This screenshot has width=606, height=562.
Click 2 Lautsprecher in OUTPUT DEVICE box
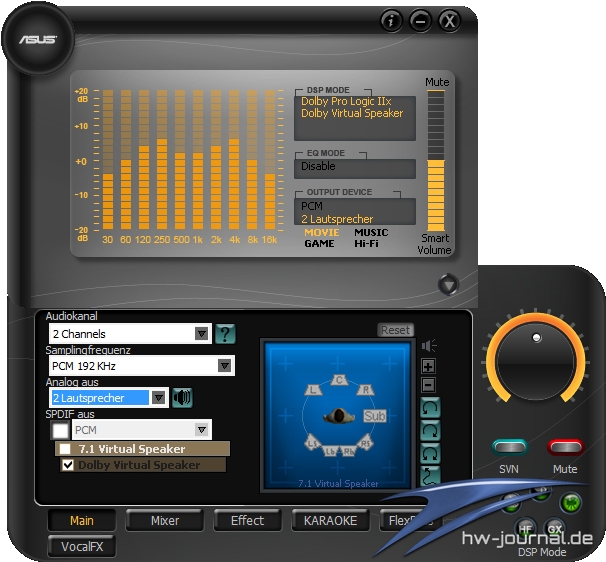[x=337, y=219]
